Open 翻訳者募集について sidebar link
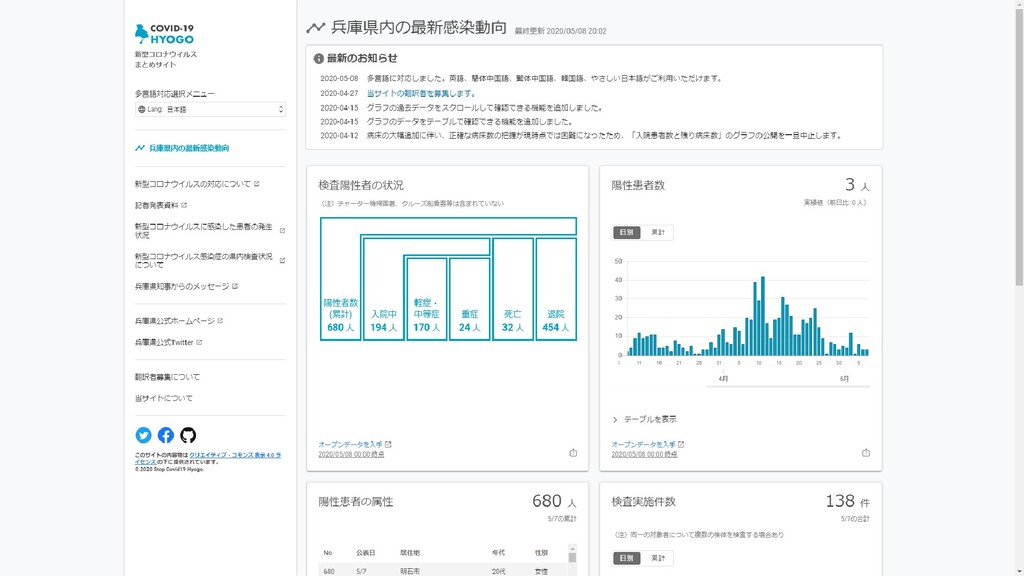Screen dimensions: 1024x576 click(x=167, y=377)
